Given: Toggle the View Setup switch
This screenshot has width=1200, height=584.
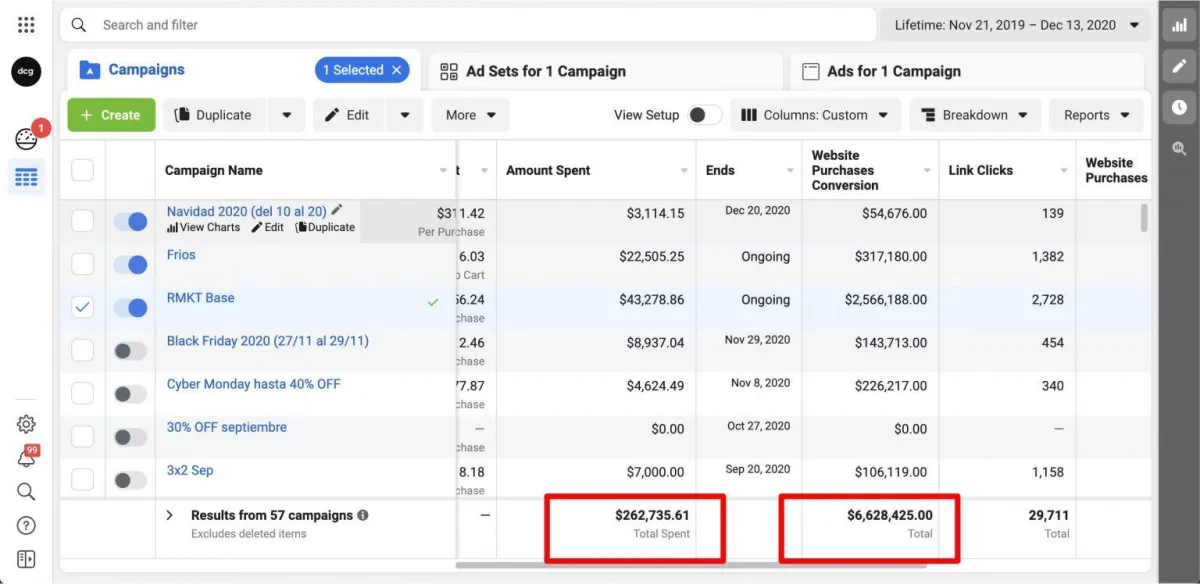Looking at the screenshot, I should coord(704,115).
